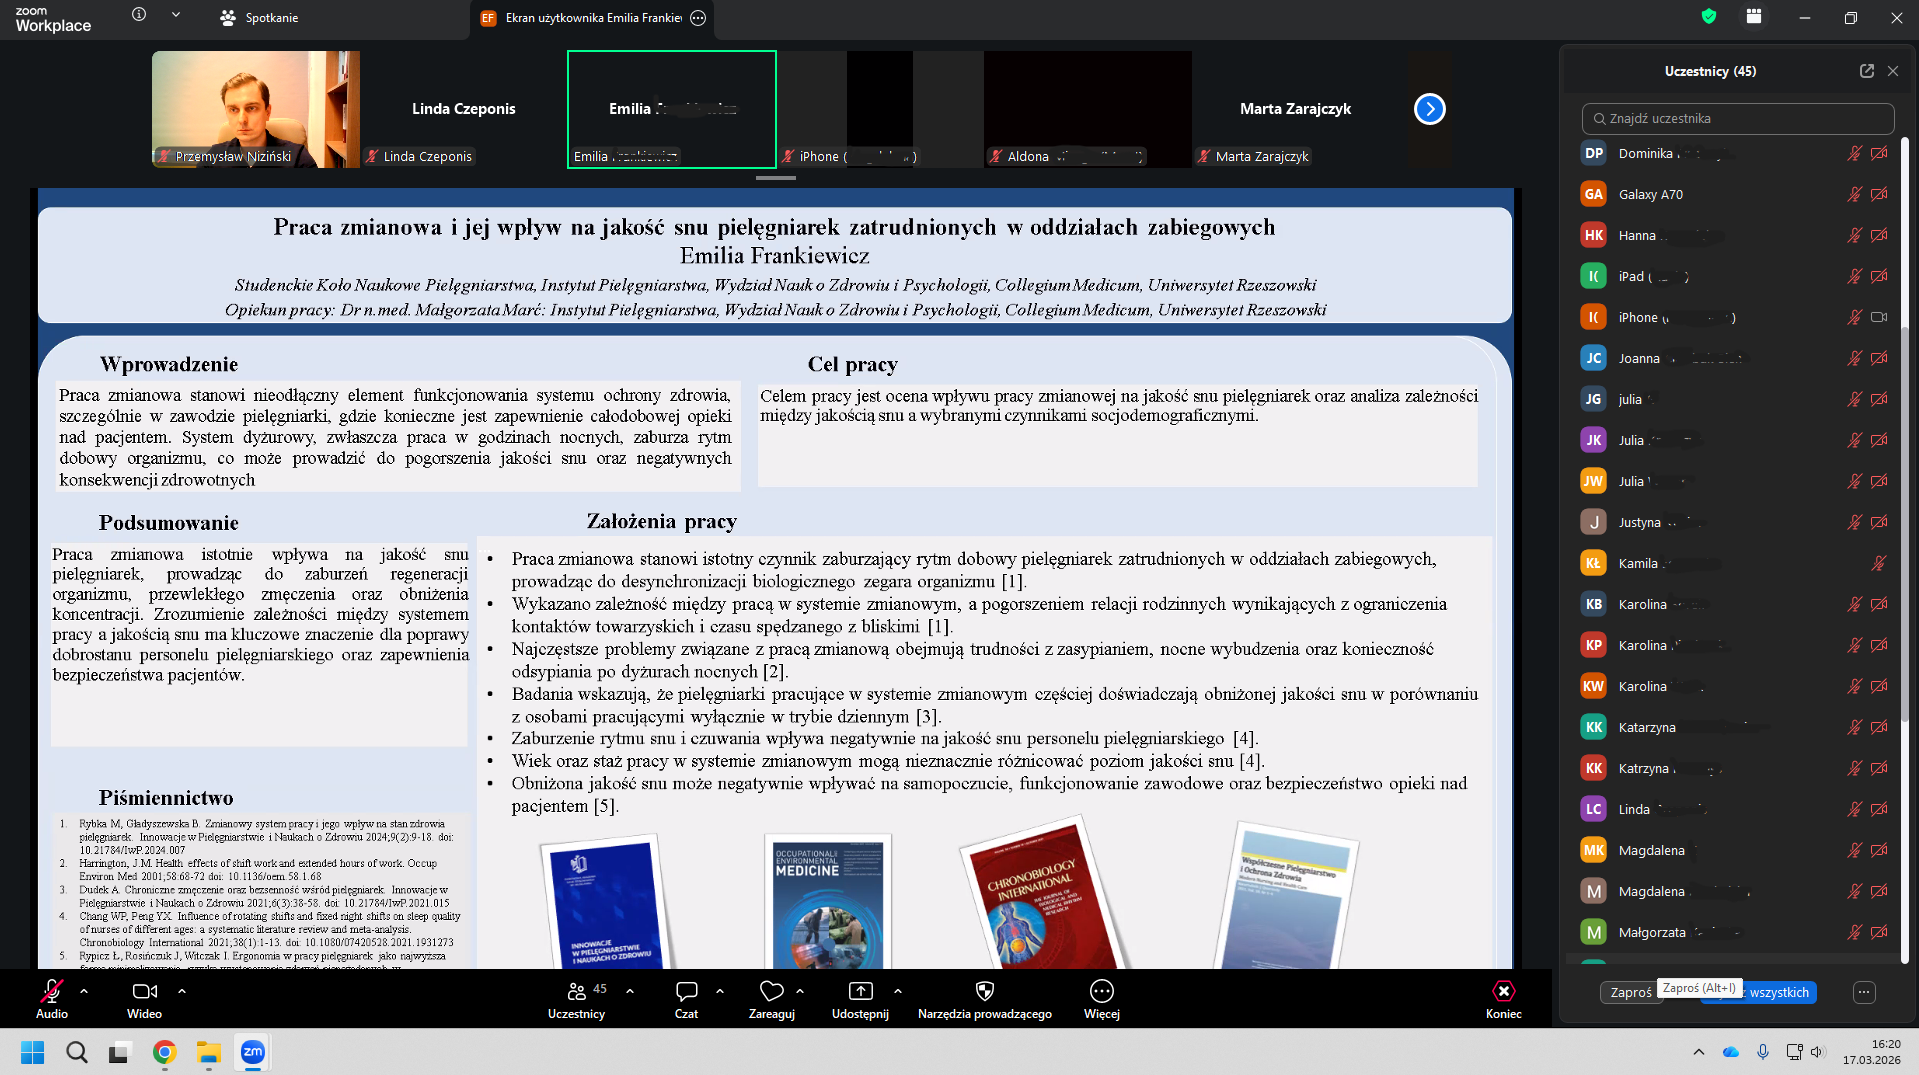Viewport: 1919px width, 1075px height.
Task: Click the Zareaguj reactions icon
Action: click(771, 992)
